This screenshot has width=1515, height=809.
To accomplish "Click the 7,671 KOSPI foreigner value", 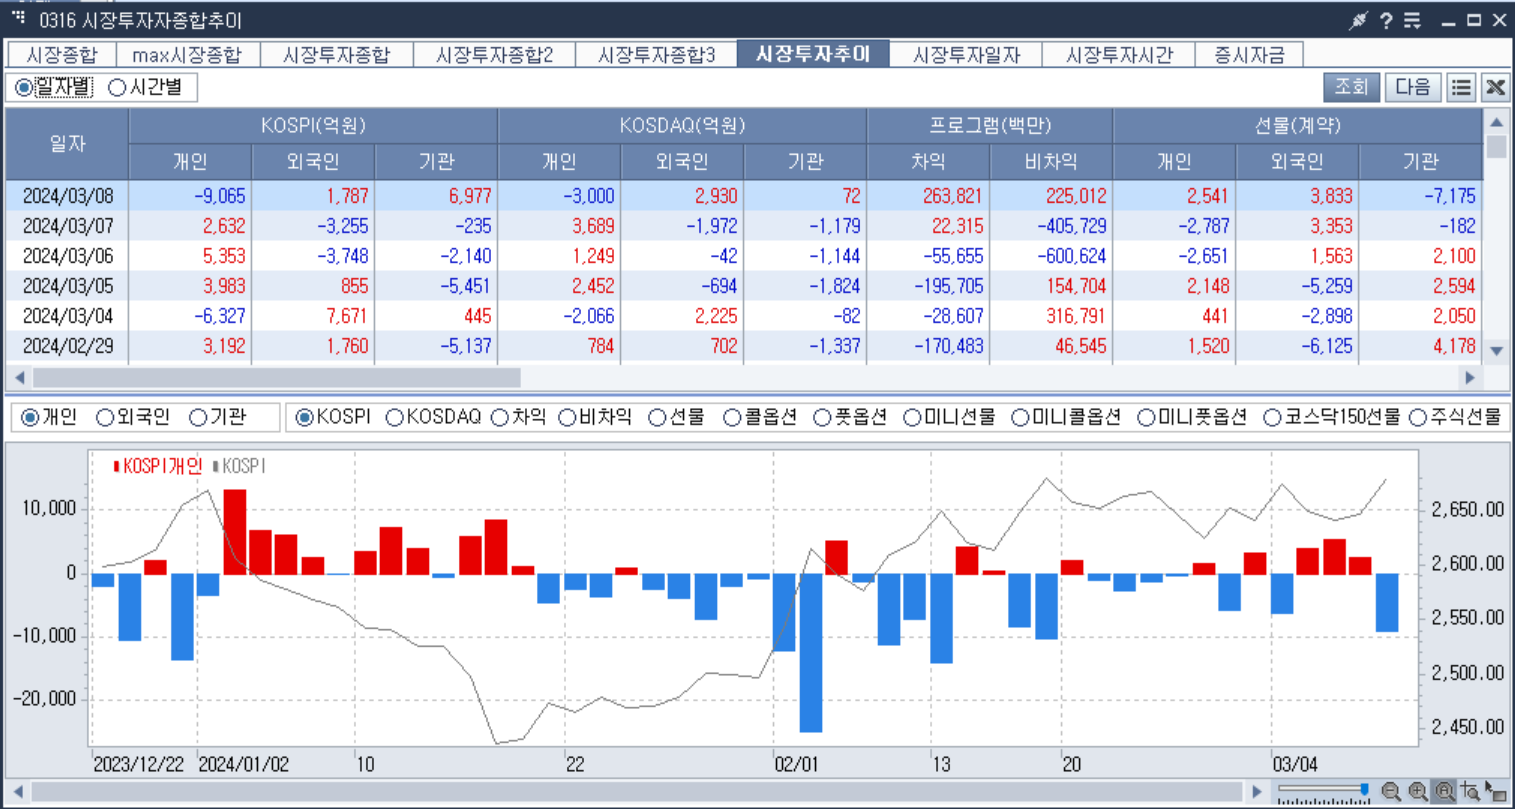I will pyautogui.click(x=347, y=316).
